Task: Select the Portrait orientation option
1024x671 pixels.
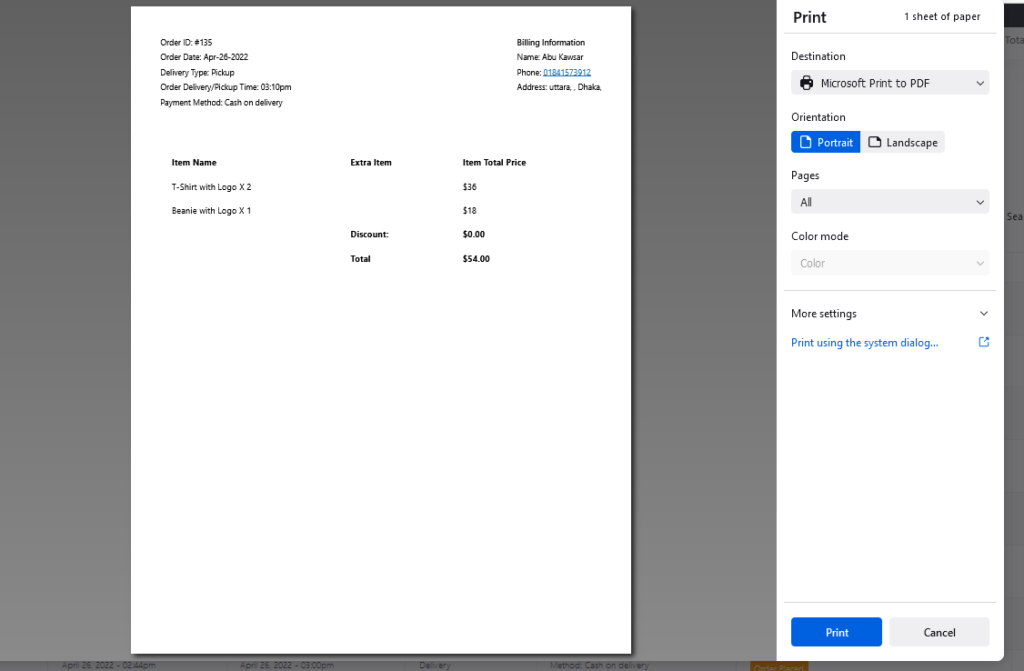Action: (x=825, y=142)
